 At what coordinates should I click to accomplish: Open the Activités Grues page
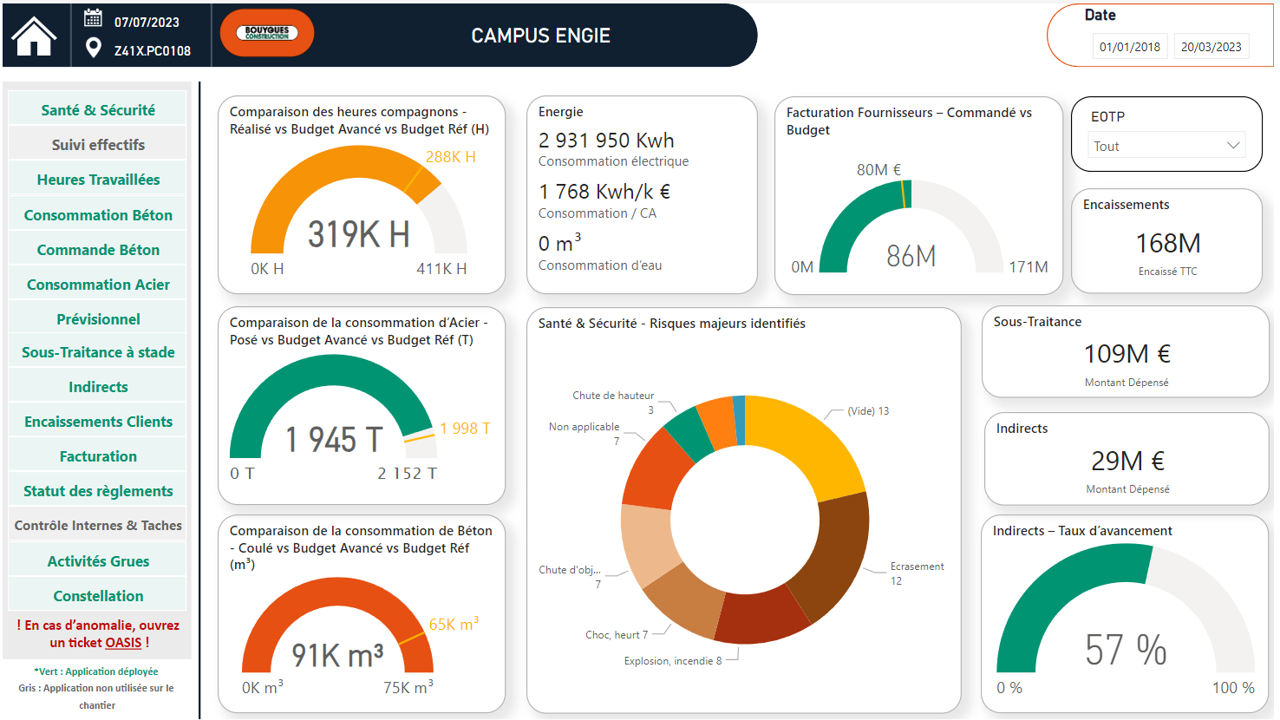[x=98, y=561]
